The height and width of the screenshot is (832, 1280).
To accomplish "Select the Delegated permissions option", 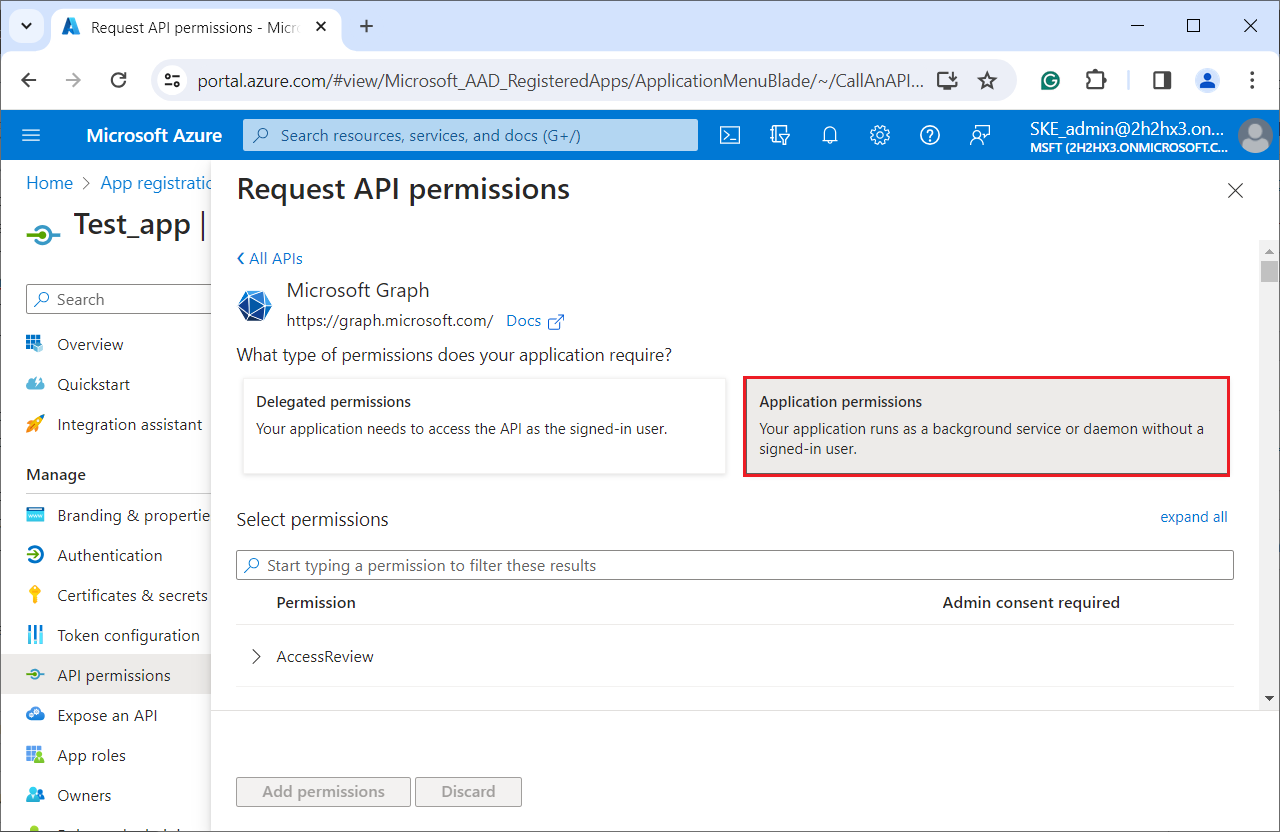I will click(484, 425).
